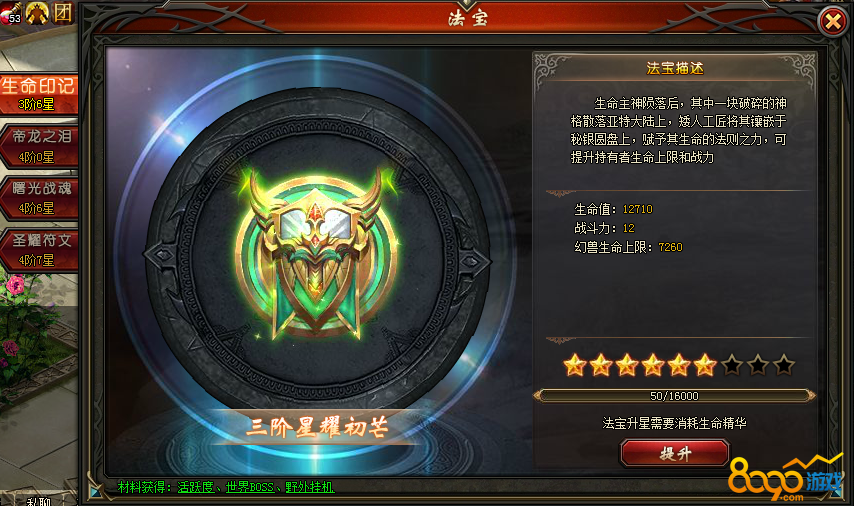Select the 生命印记 tab
Image resolution: width=854 pixels, height=506 pixels.
click(x=38, y=94)
